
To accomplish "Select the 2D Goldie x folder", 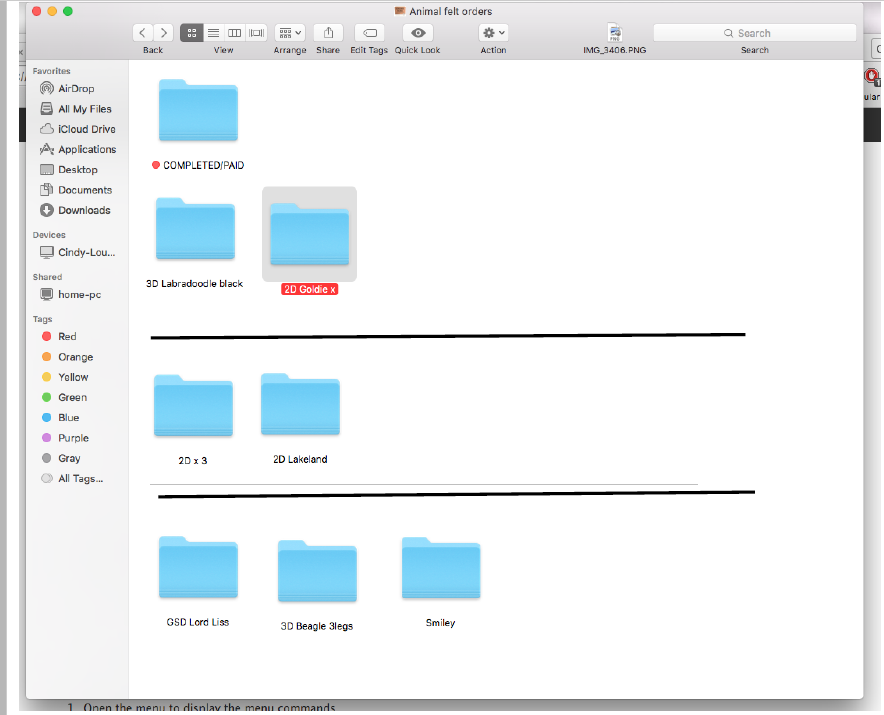I will click(x=310, y=234).
